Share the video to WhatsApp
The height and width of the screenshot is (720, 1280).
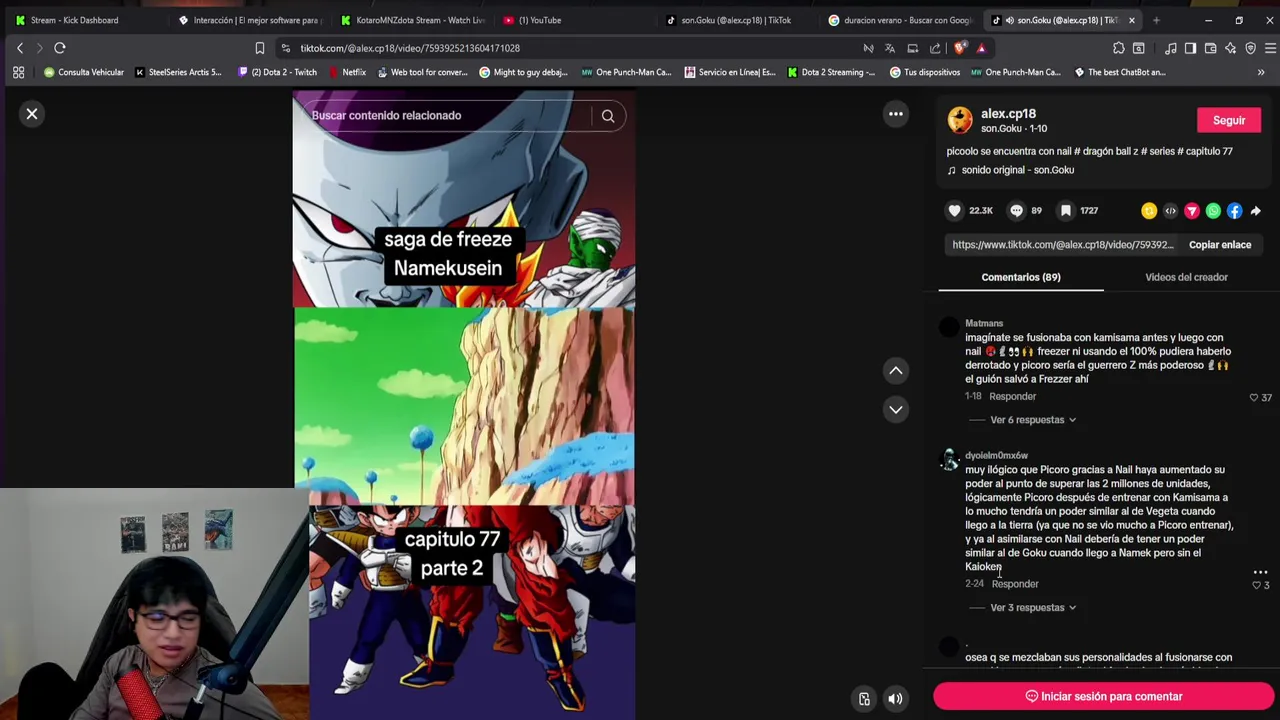1213,211
